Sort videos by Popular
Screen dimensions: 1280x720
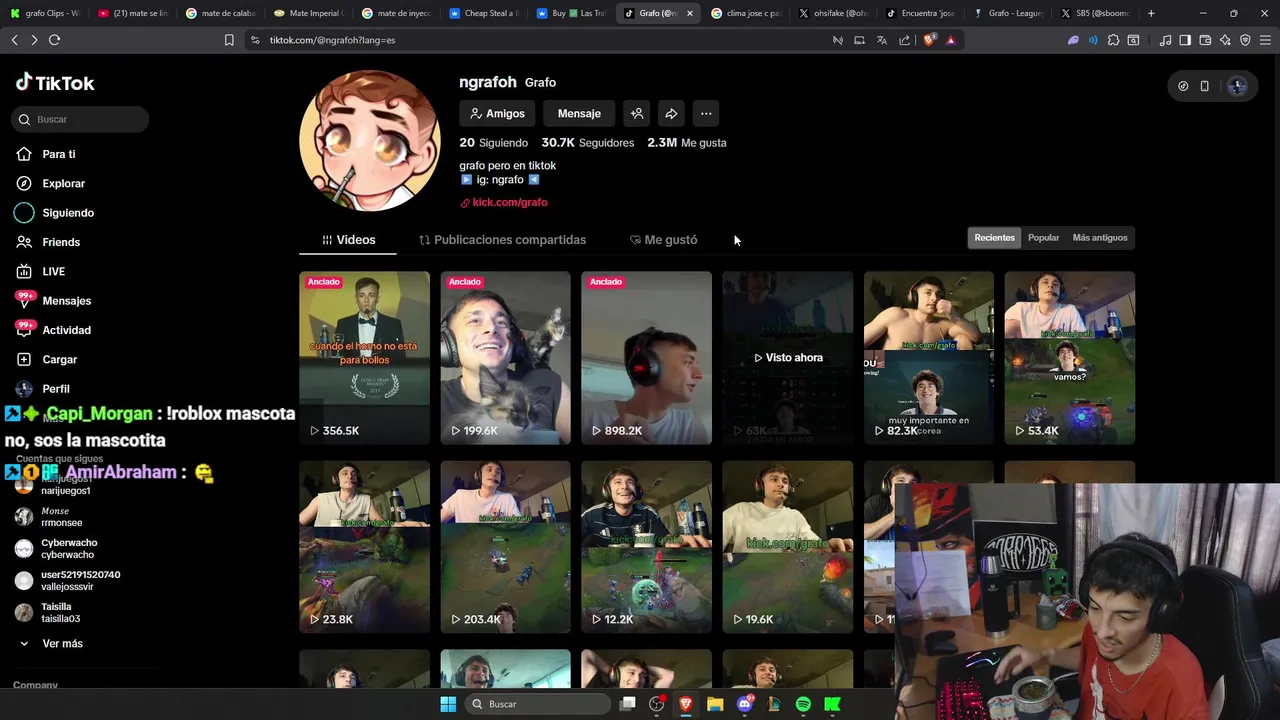click(1043, 237)
